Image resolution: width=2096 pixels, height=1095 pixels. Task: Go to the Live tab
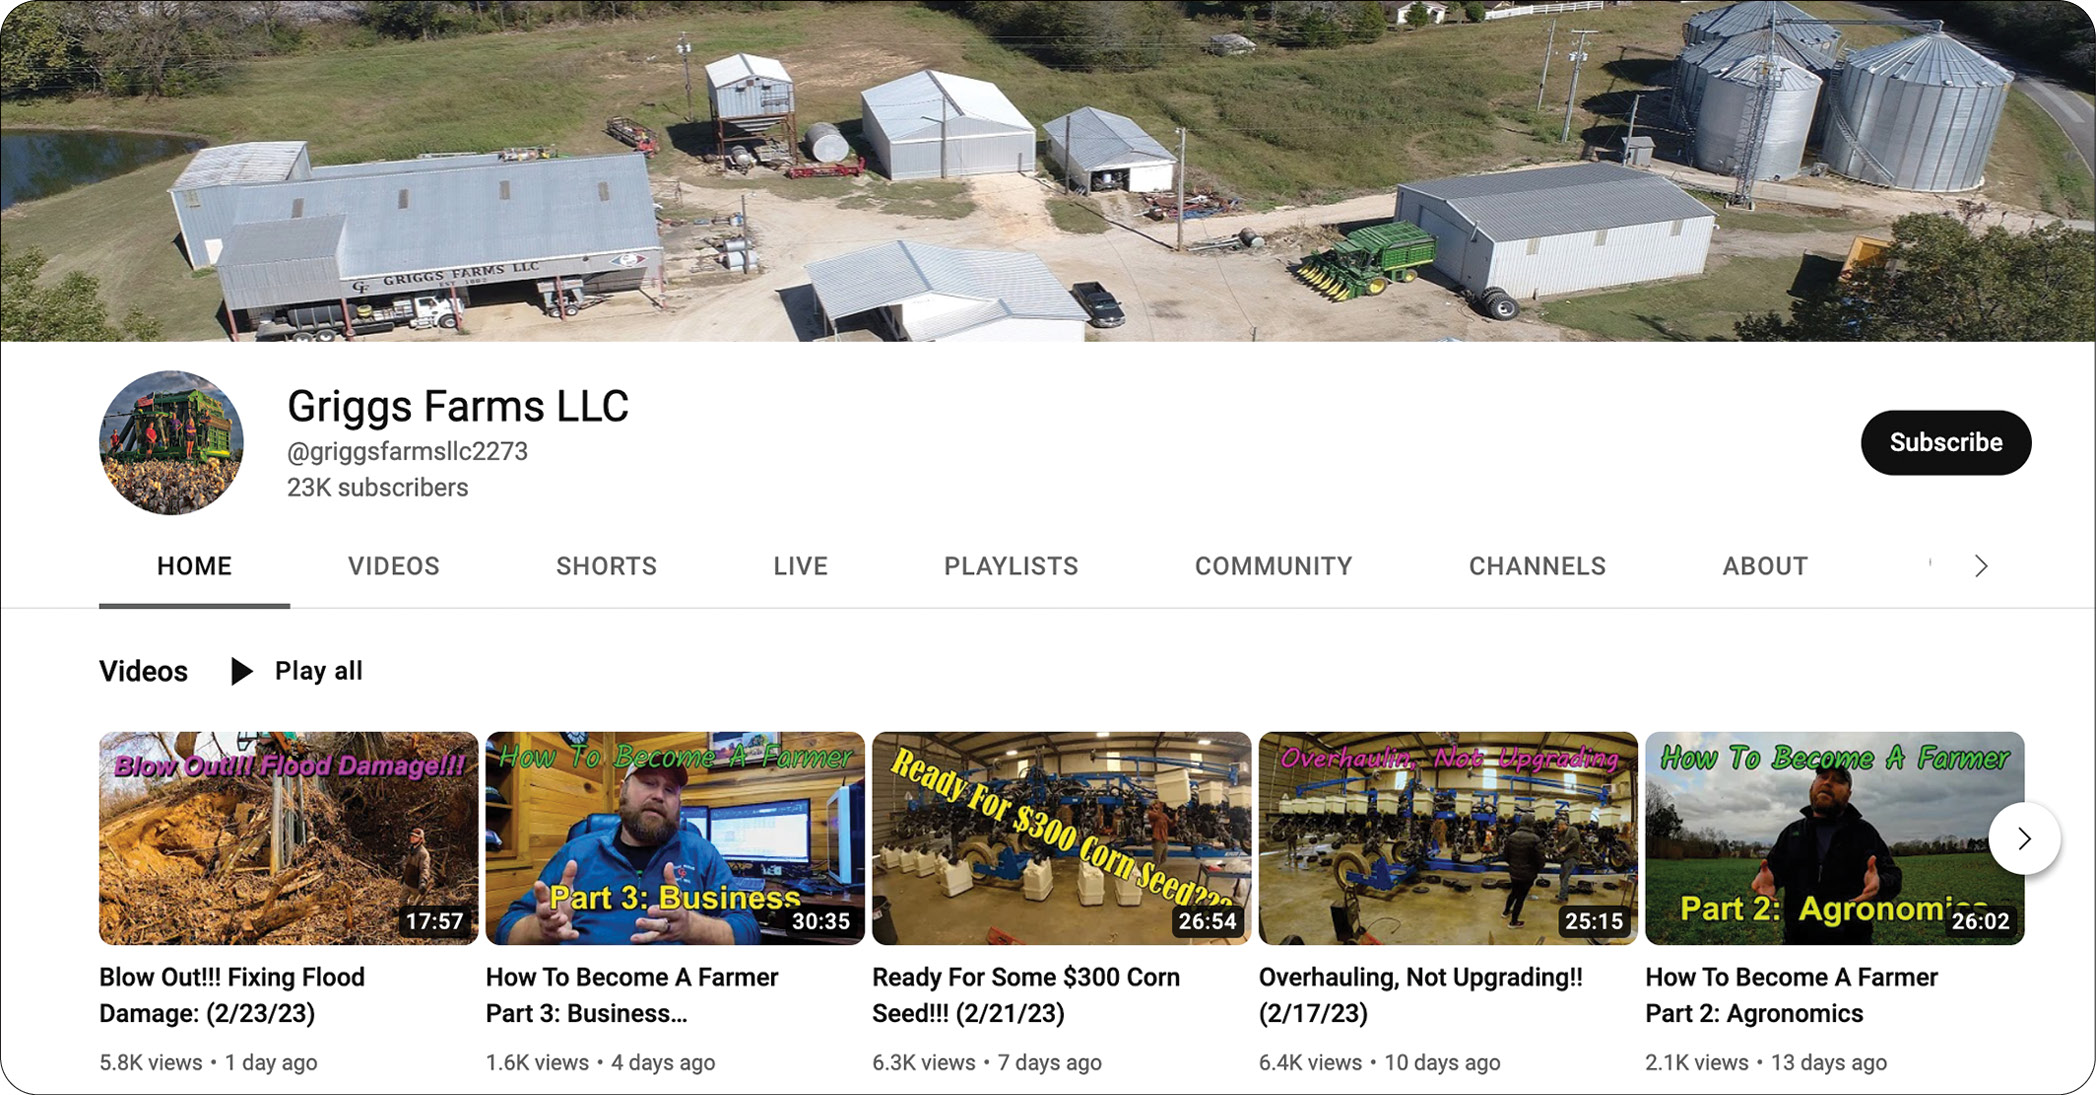(x=800, y=566)
